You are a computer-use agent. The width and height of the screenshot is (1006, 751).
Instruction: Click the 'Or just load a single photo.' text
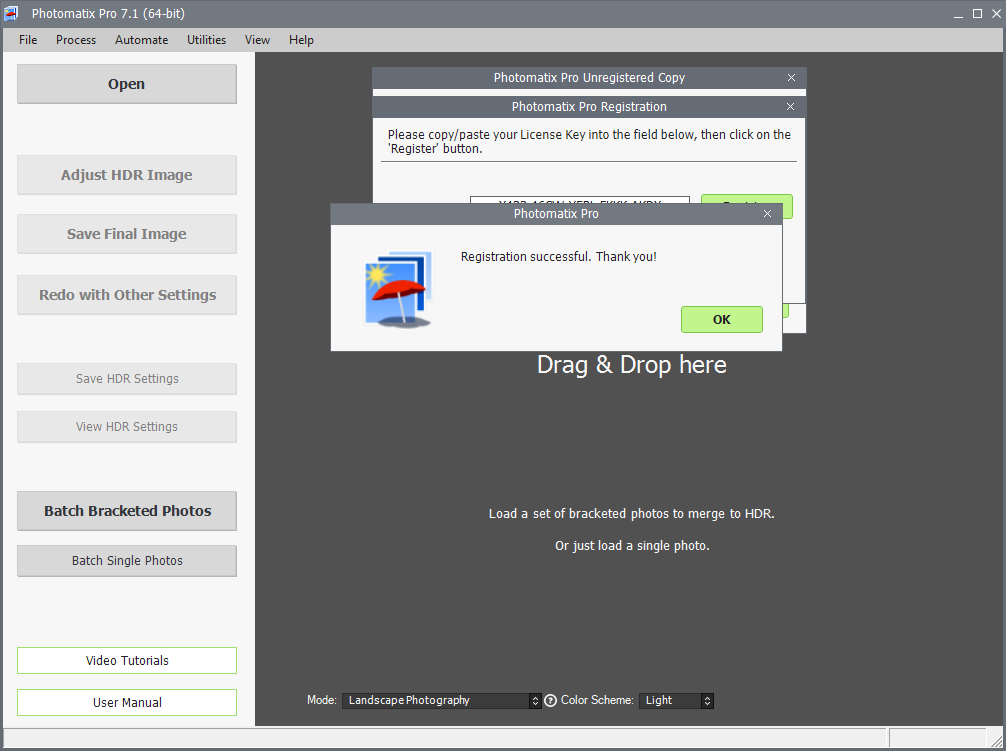(x=632, y=546)
